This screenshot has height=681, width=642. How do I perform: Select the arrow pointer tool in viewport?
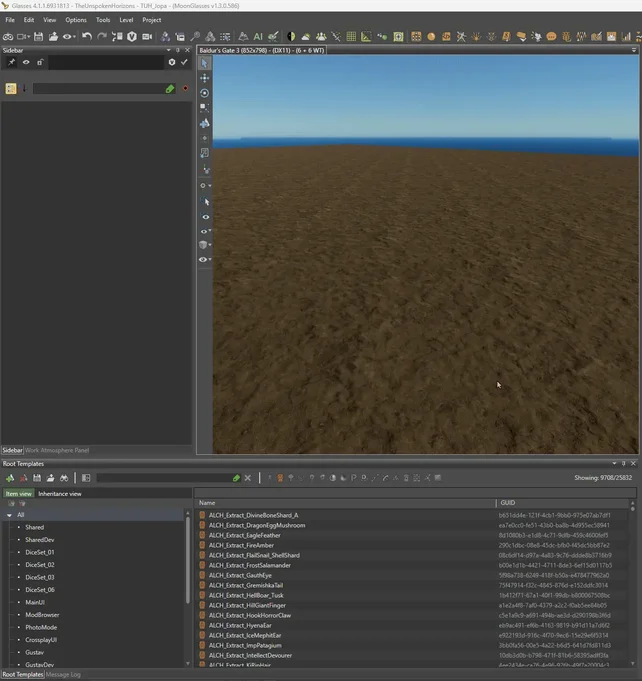tap(205, 63)
